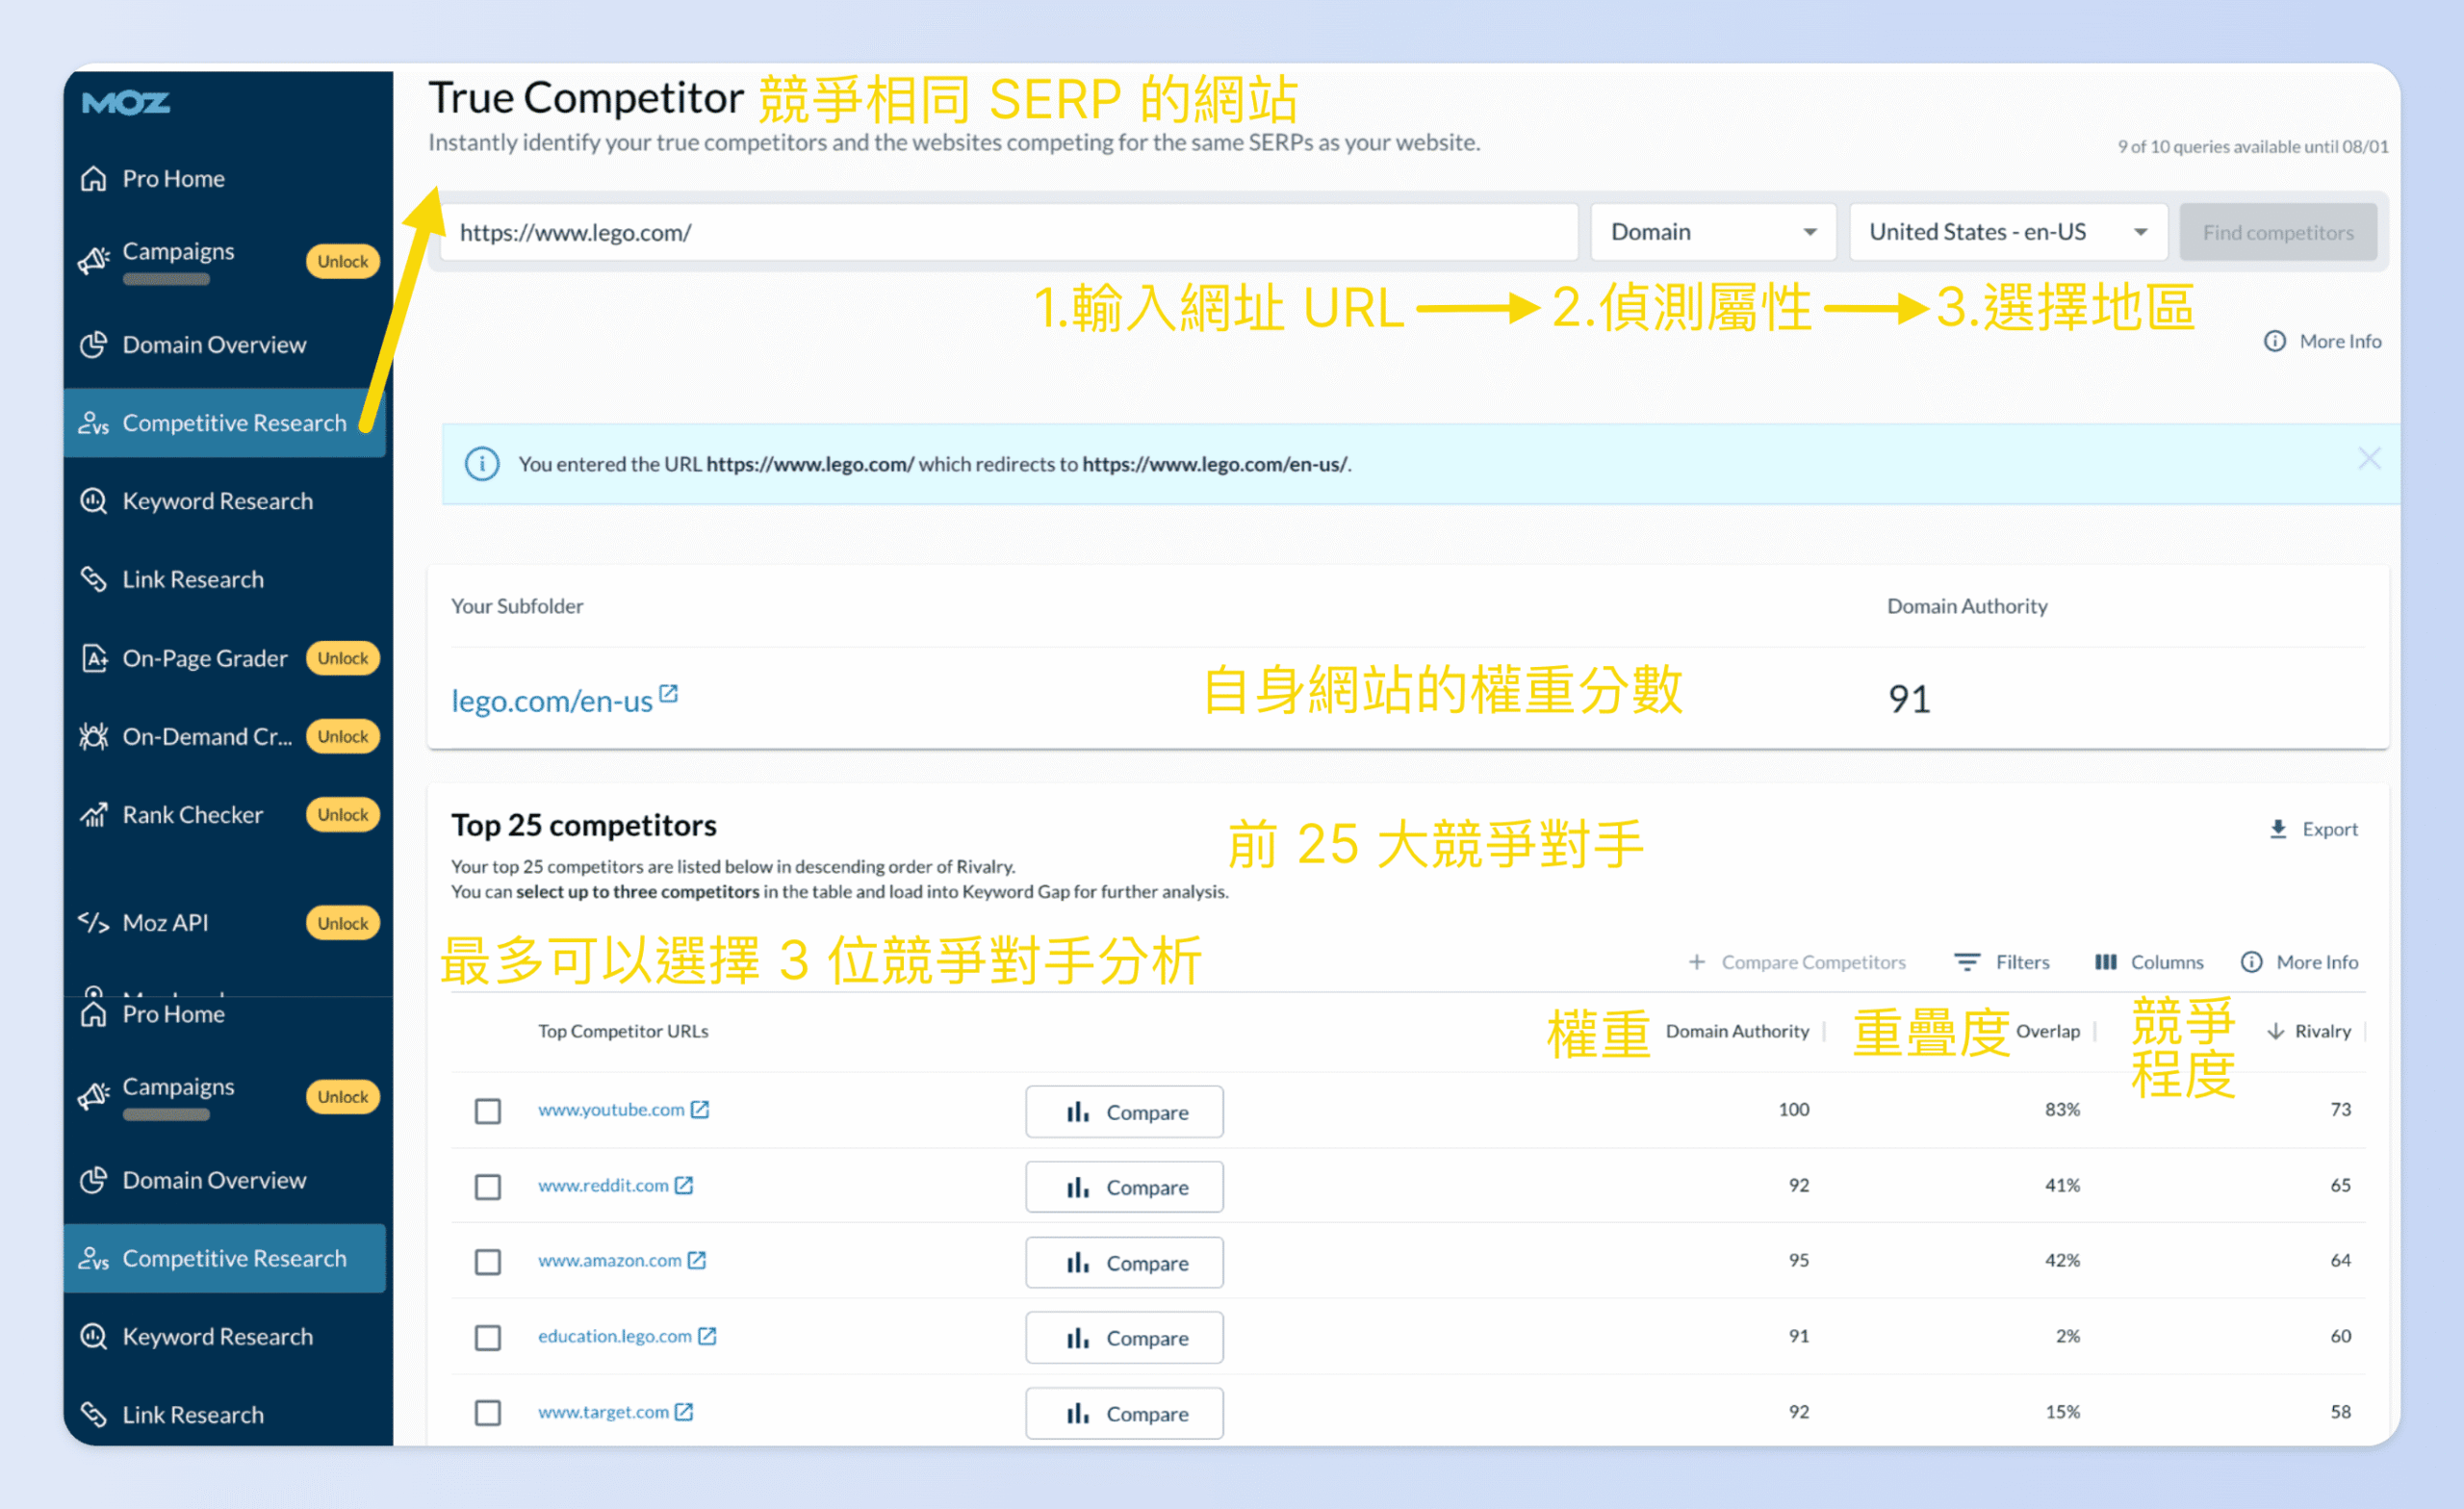Open the Competitive Research panel
The width and height of the screenshot is (2464, 1509).
[235, 422]
